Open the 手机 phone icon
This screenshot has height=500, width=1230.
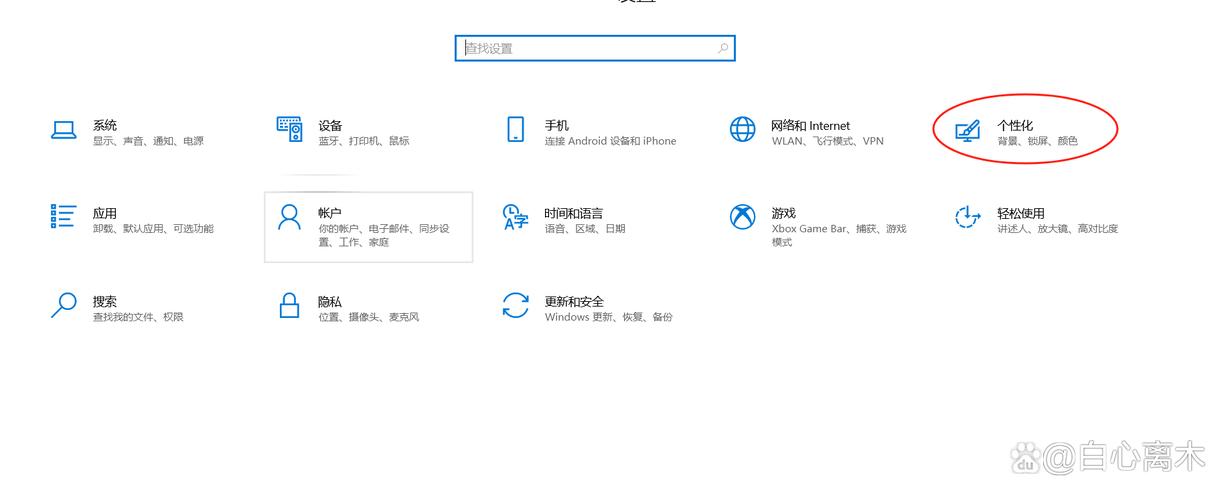point(515,129)
